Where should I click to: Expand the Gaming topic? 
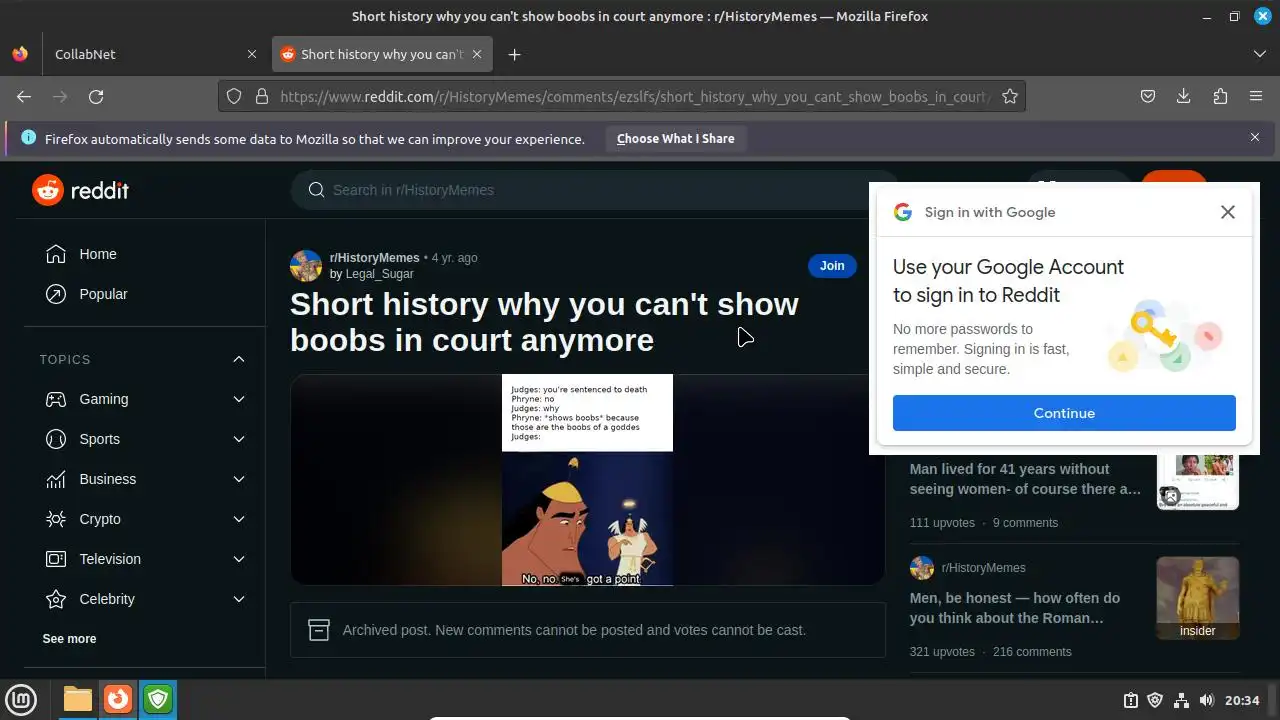[x=239, y=399]
